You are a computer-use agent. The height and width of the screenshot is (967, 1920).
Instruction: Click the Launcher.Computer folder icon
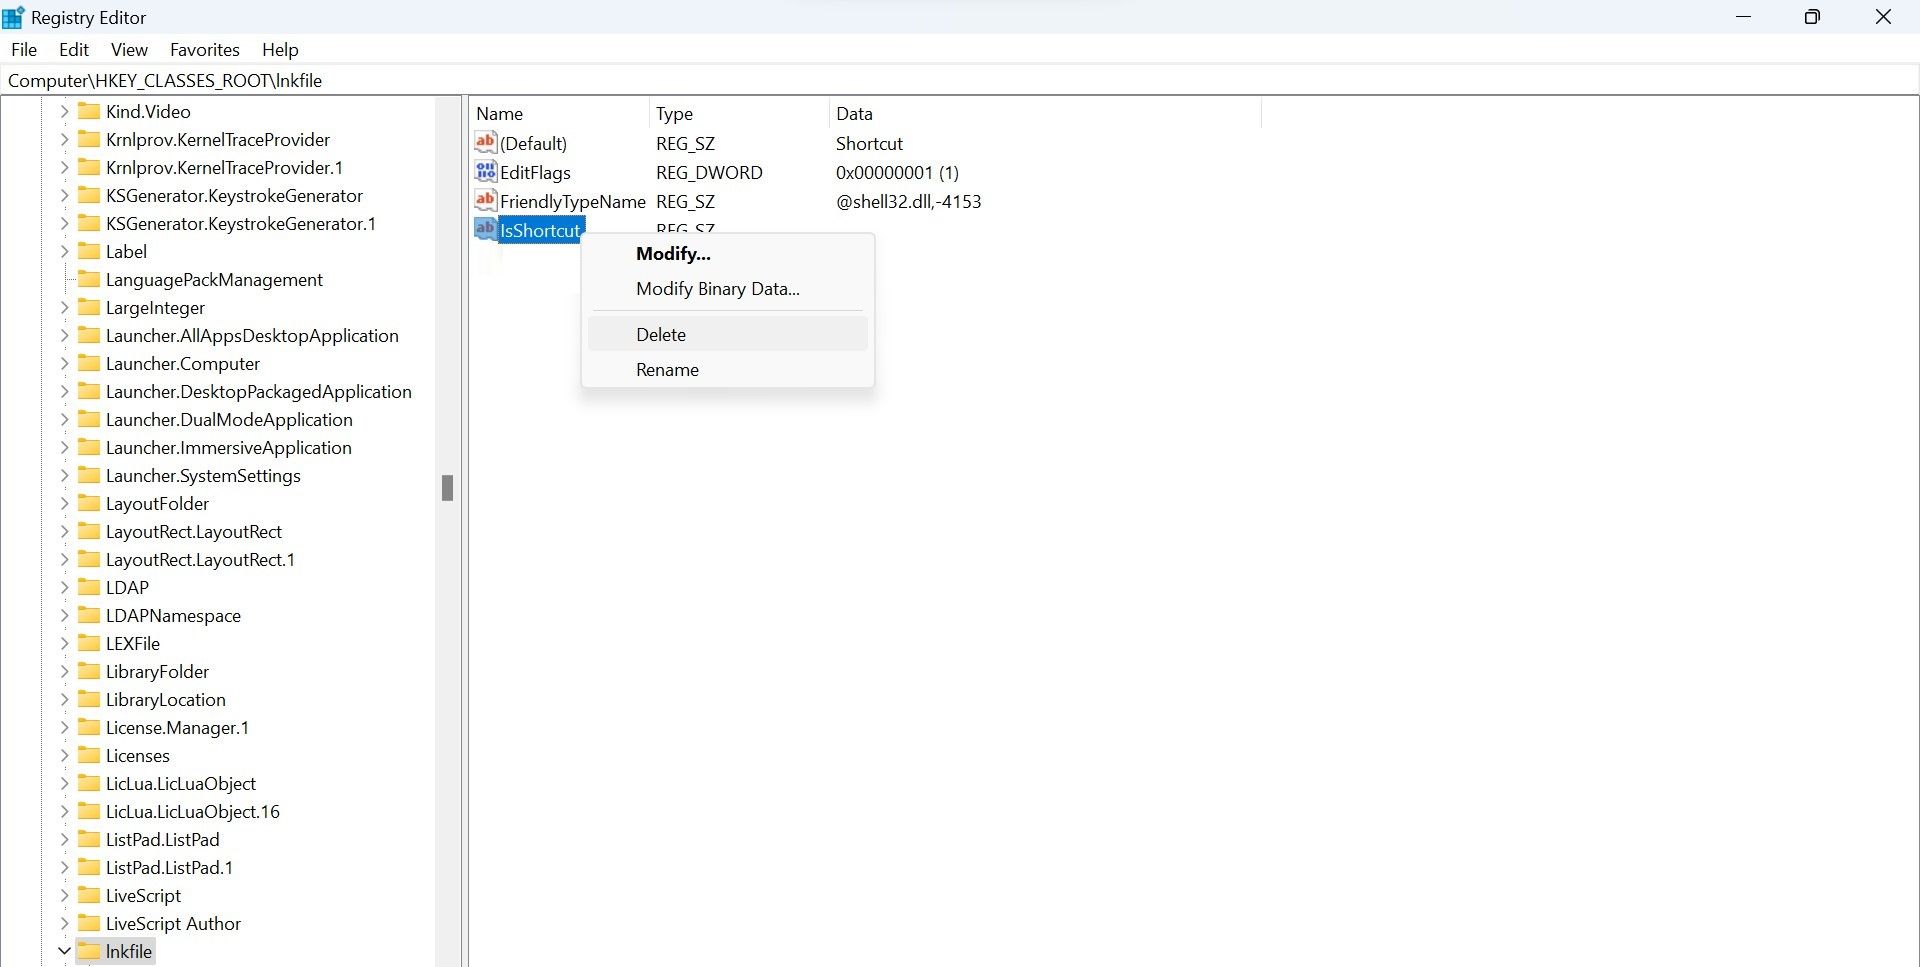(x=89, y=363)
